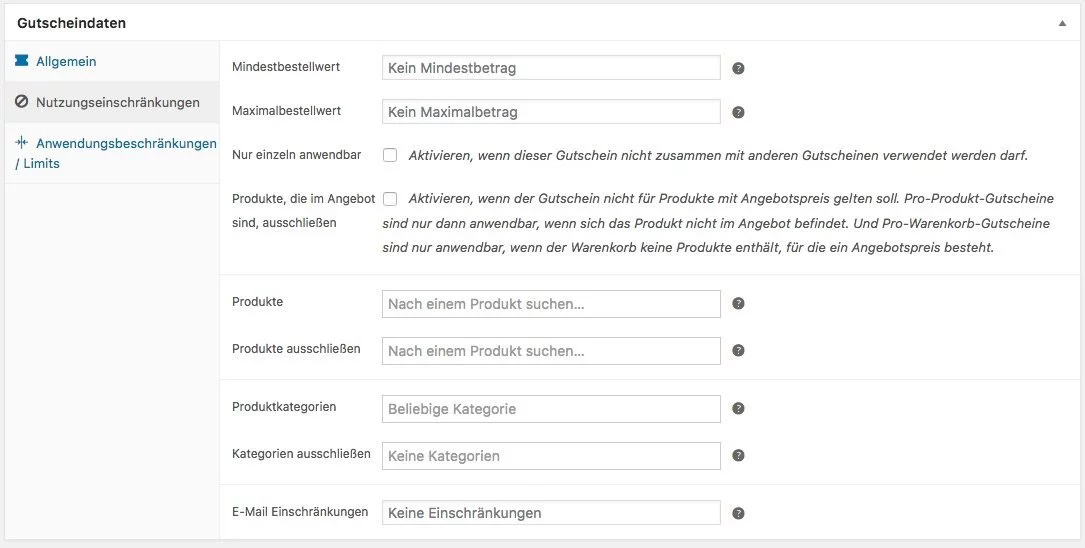Click help icon next to Mindestbestellwert field
This screenshot has width=1085, height=548.
[x=738, y=68]
